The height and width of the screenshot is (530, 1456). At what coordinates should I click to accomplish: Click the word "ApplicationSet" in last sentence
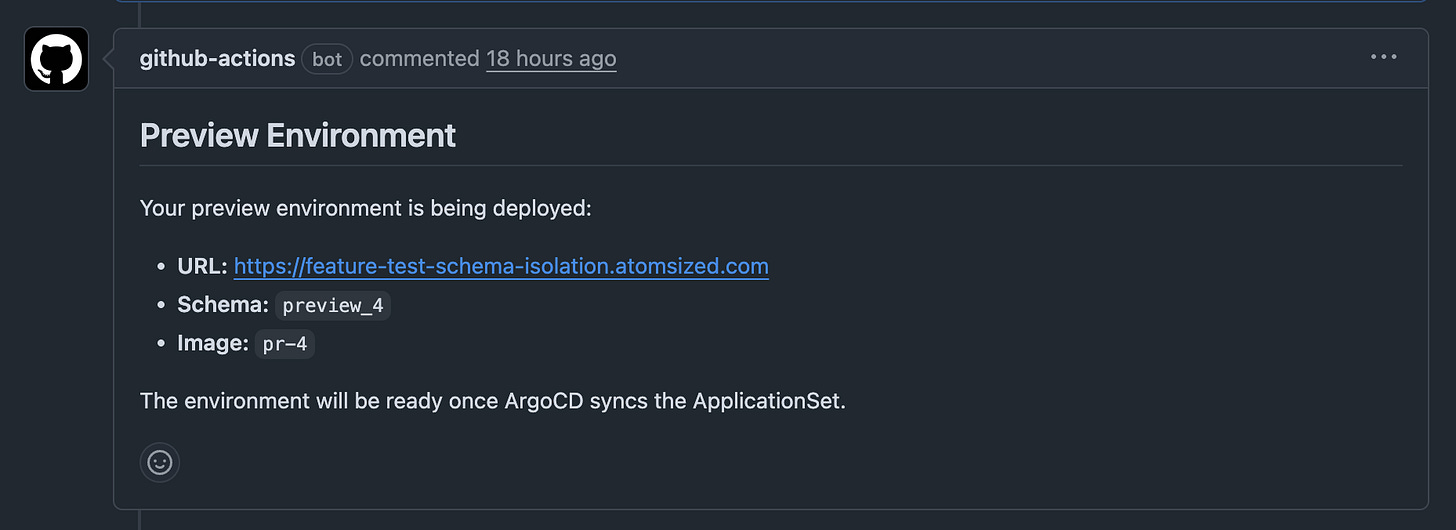pyautogui.click(x=767, y=401)
